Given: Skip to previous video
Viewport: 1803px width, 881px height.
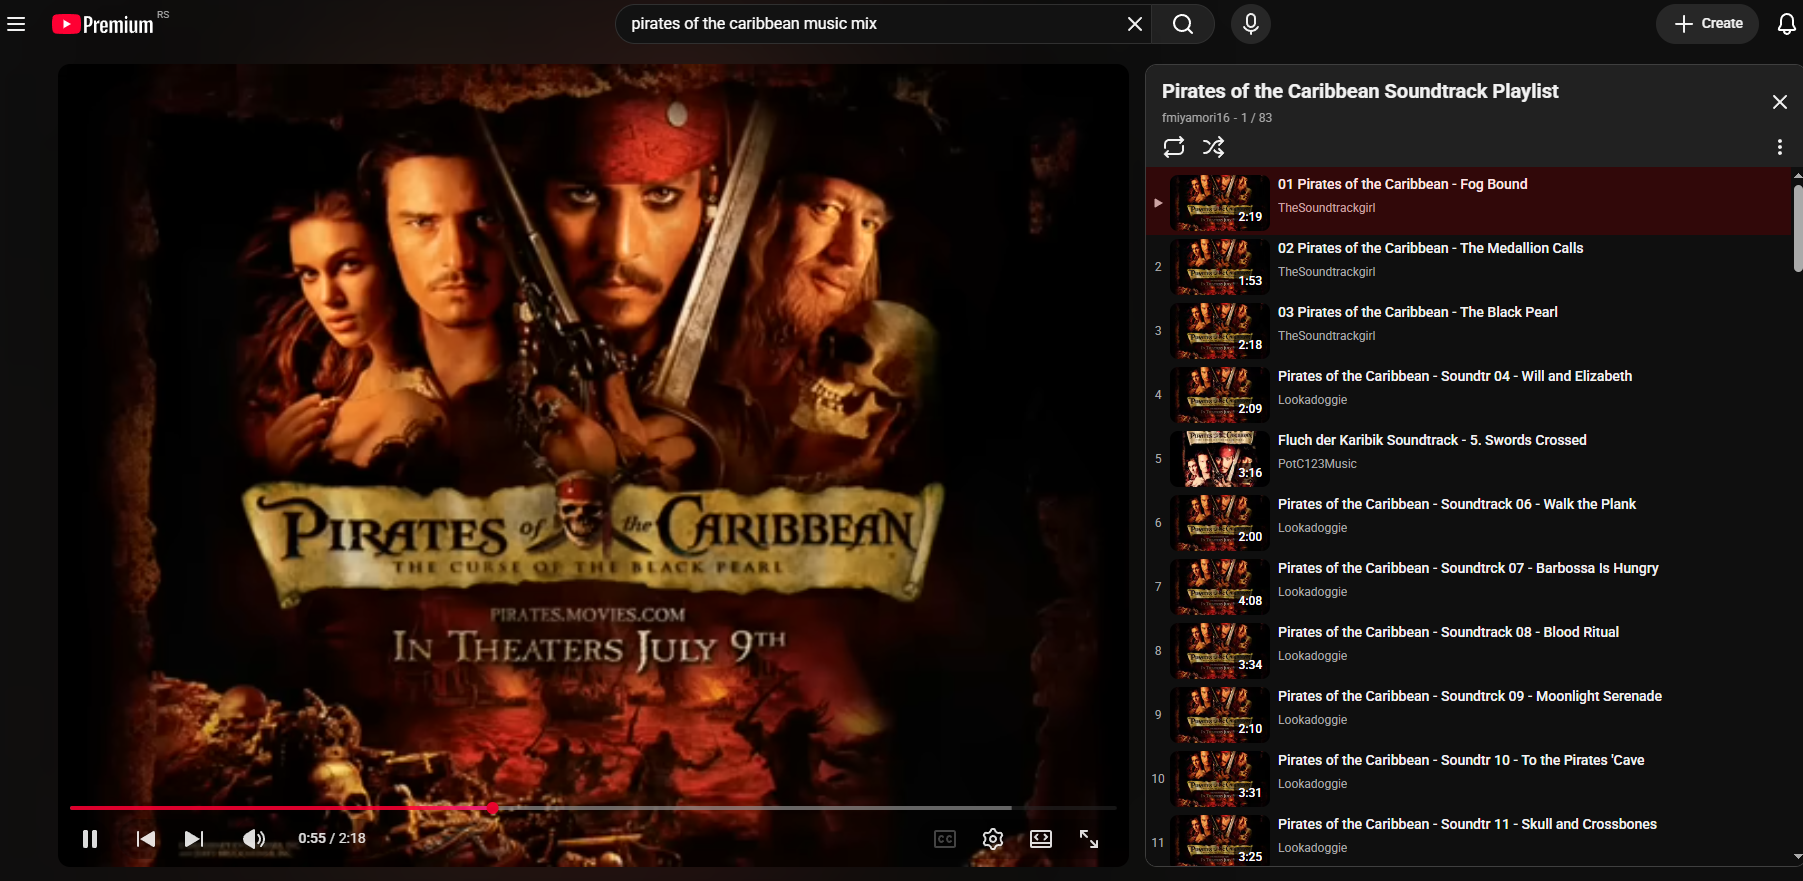Looking at the screenshot, I should point(146,839).
